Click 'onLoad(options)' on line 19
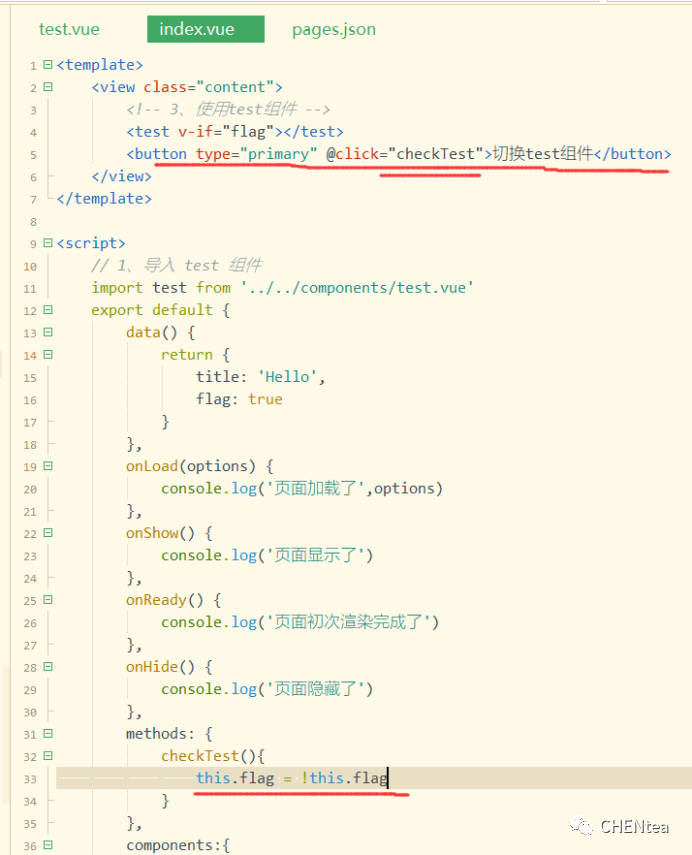692x855 pixels. pyautogui.click(x=191, y=466)
